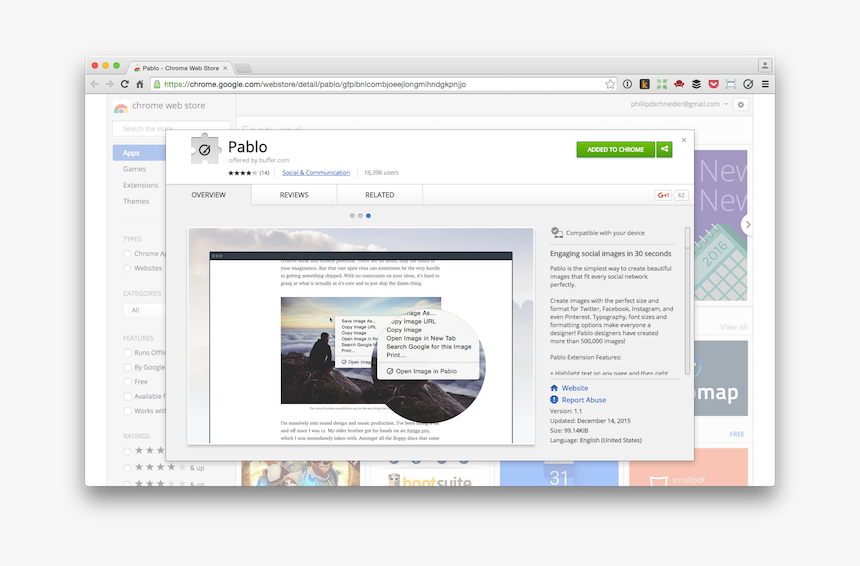Click the View all link

(734, 327)
